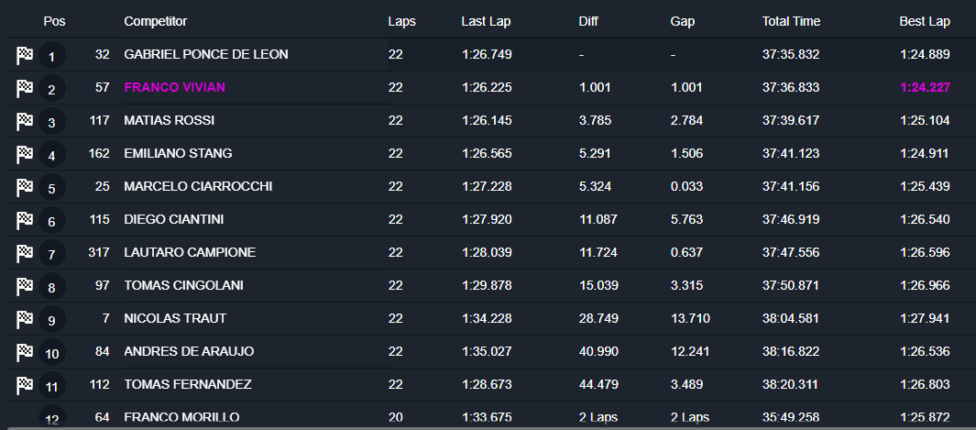Screen dimensions: 976x430
Task: Click the checkered flag beside Nicolas Traut
Action: 25,319
